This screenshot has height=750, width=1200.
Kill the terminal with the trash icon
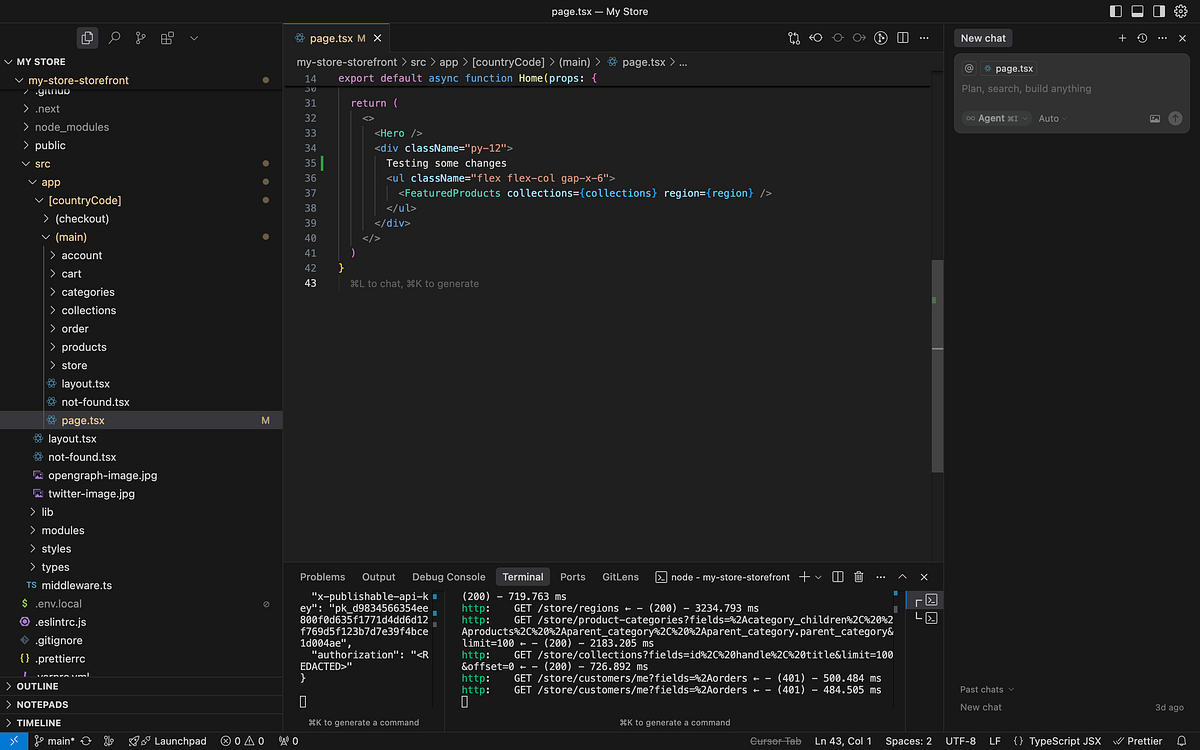[x=858, y=577]
